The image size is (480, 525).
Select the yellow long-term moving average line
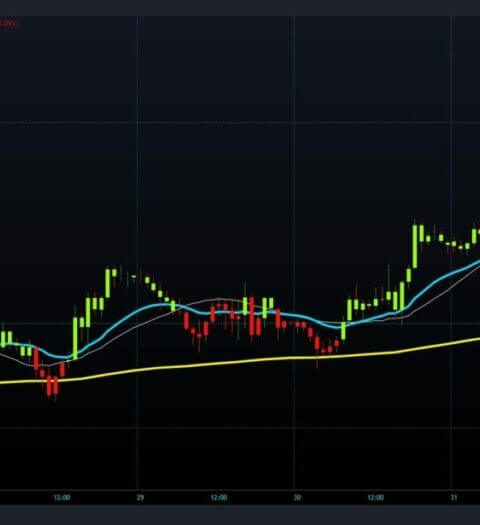pos(234,362)
